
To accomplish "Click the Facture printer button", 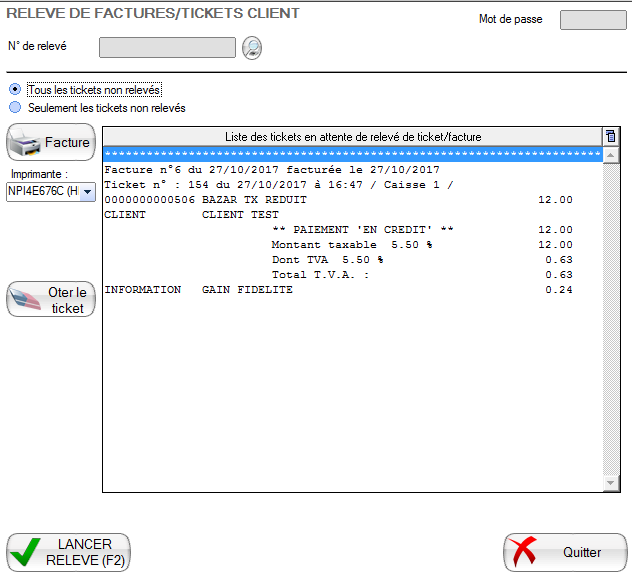I will click(51, 143).
